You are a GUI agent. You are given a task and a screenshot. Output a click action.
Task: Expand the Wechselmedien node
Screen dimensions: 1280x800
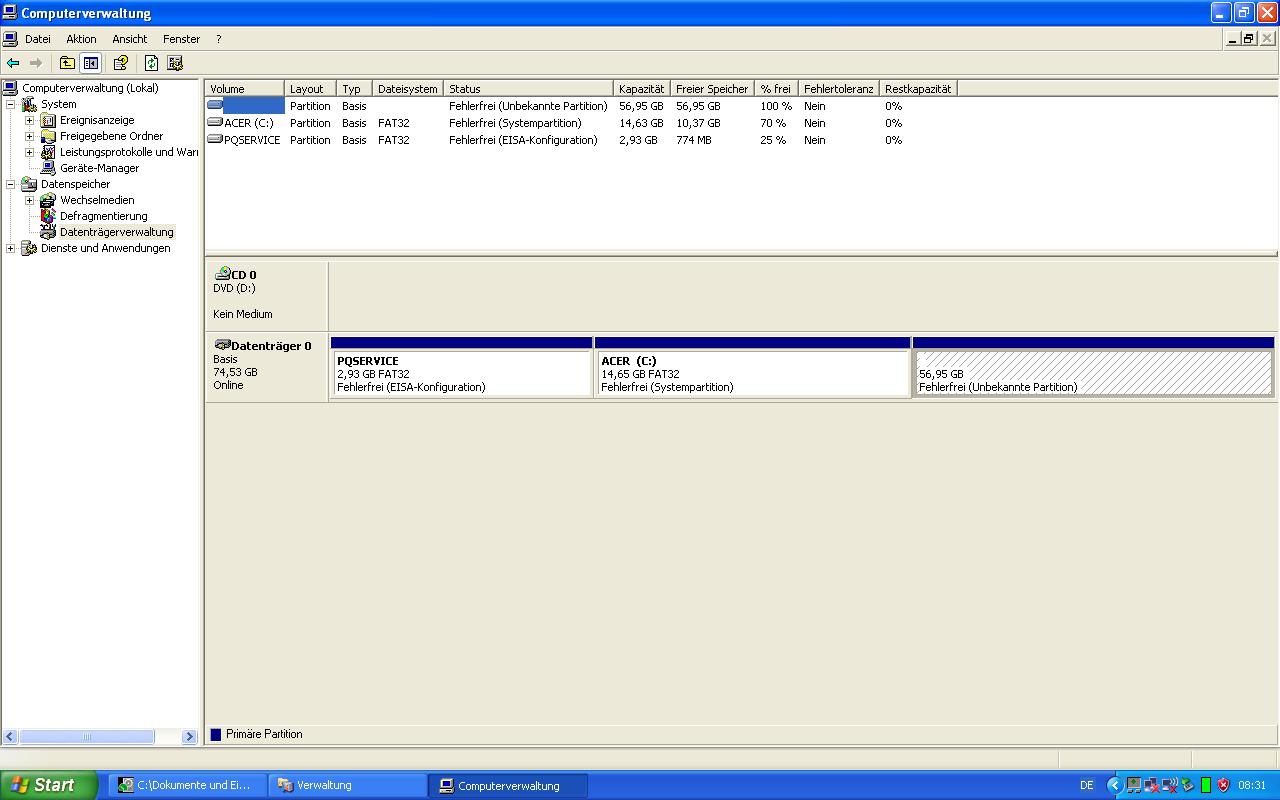(30, 200)
